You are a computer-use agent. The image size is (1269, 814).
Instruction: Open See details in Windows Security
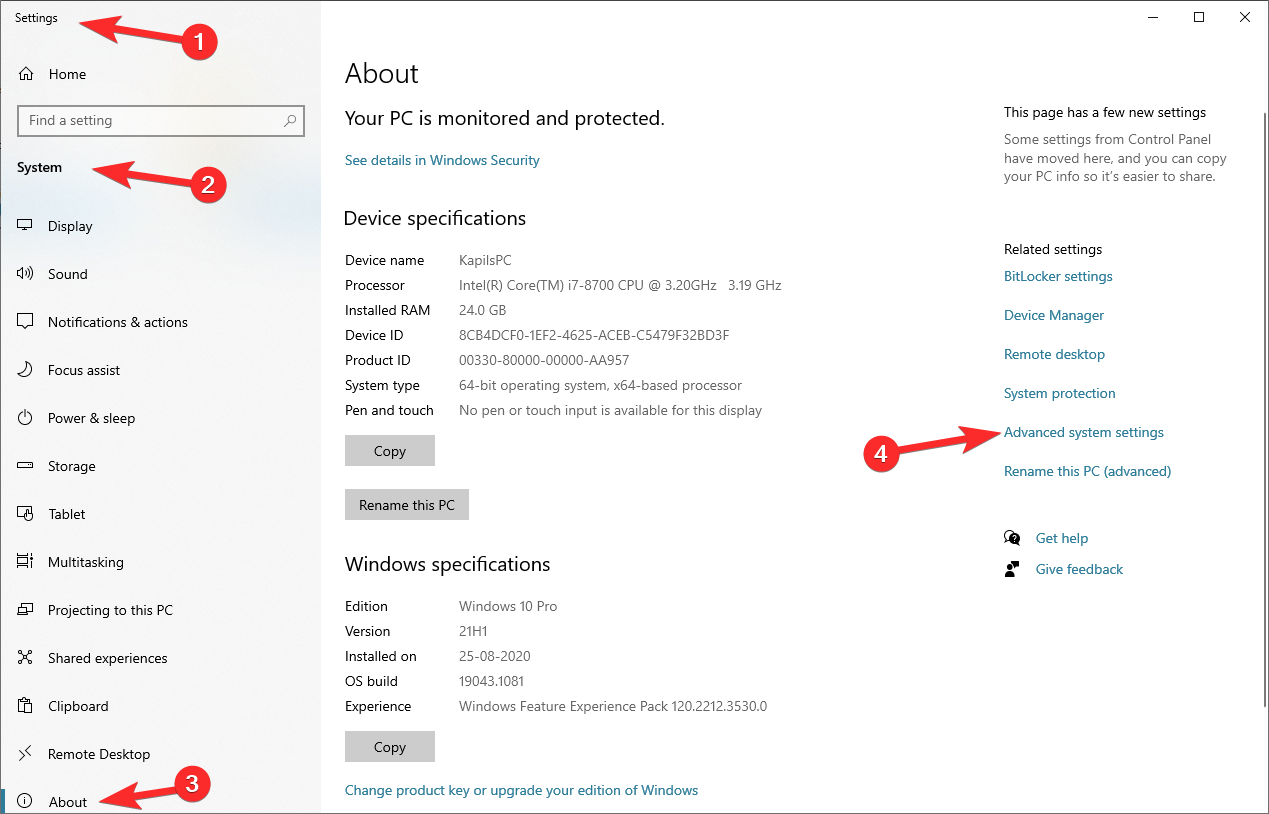point(442,160)
